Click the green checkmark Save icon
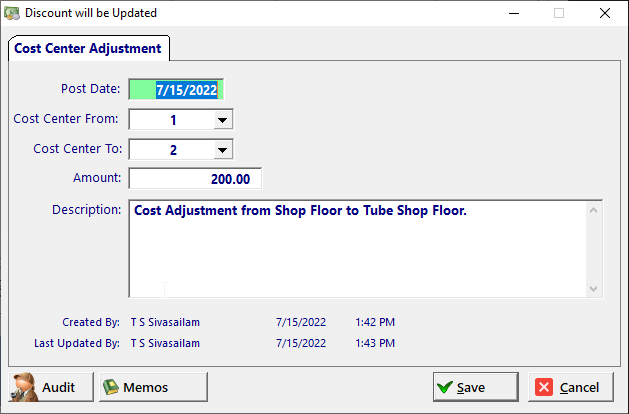This screenshot has width=629, height=414. [445, 387]
